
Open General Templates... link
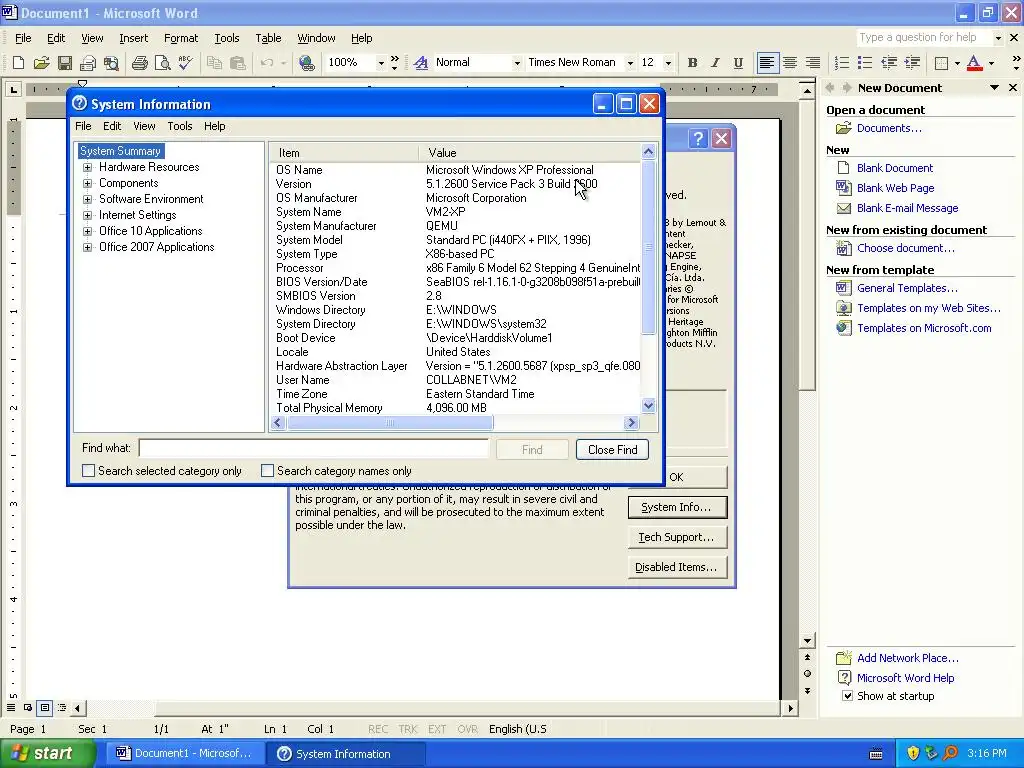point(907,288)
